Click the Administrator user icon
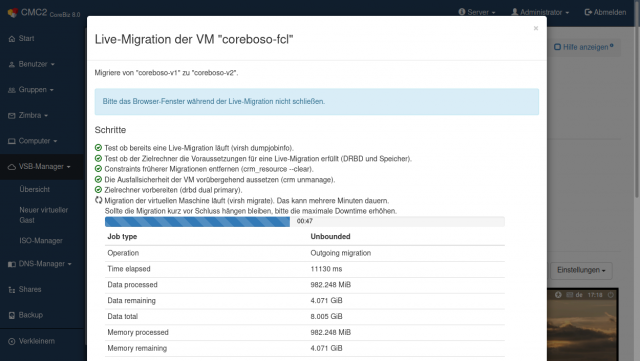This screenshot has height=361, width=640. (x=515, y=12)
